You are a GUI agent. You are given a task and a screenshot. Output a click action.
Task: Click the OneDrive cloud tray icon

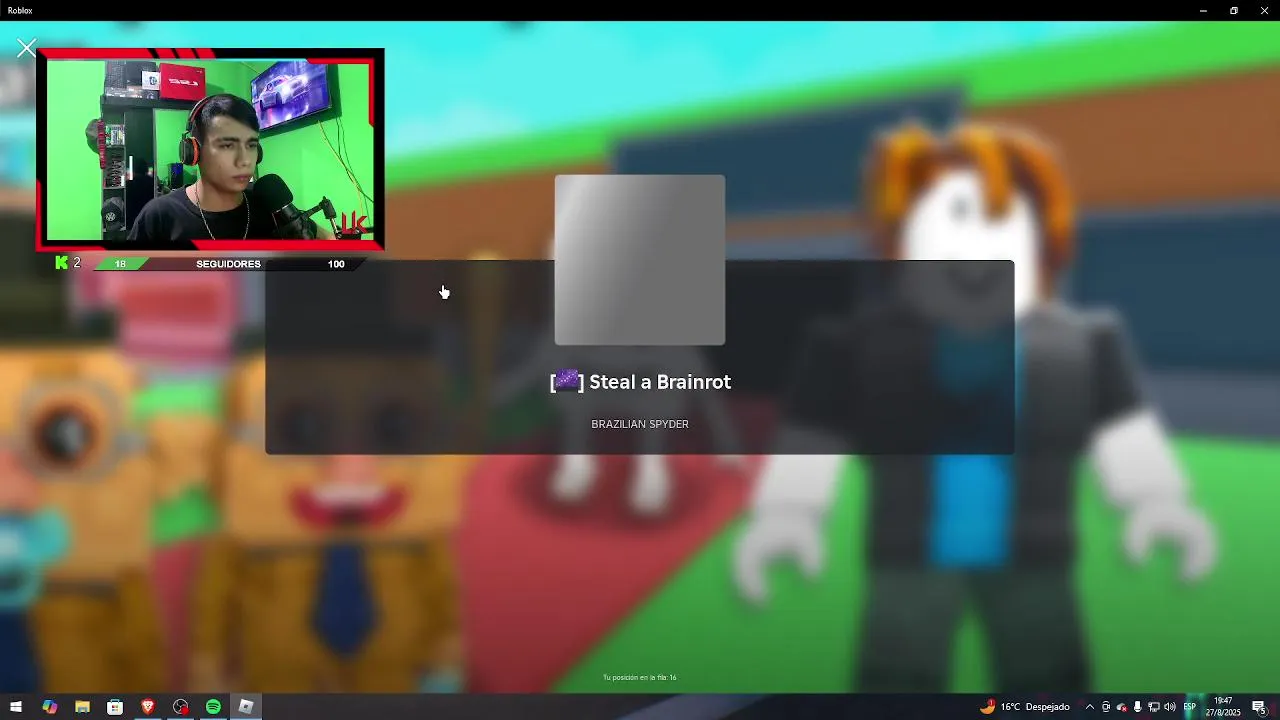[x=1121, y=707]
